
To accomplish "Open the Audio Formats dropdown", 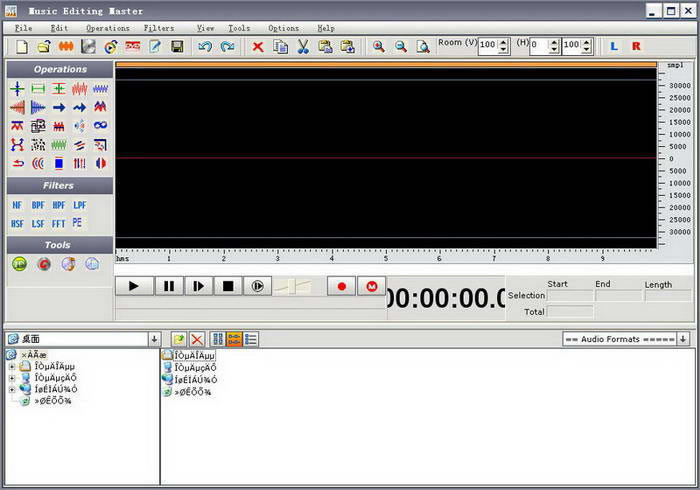I will coord(684,340).
